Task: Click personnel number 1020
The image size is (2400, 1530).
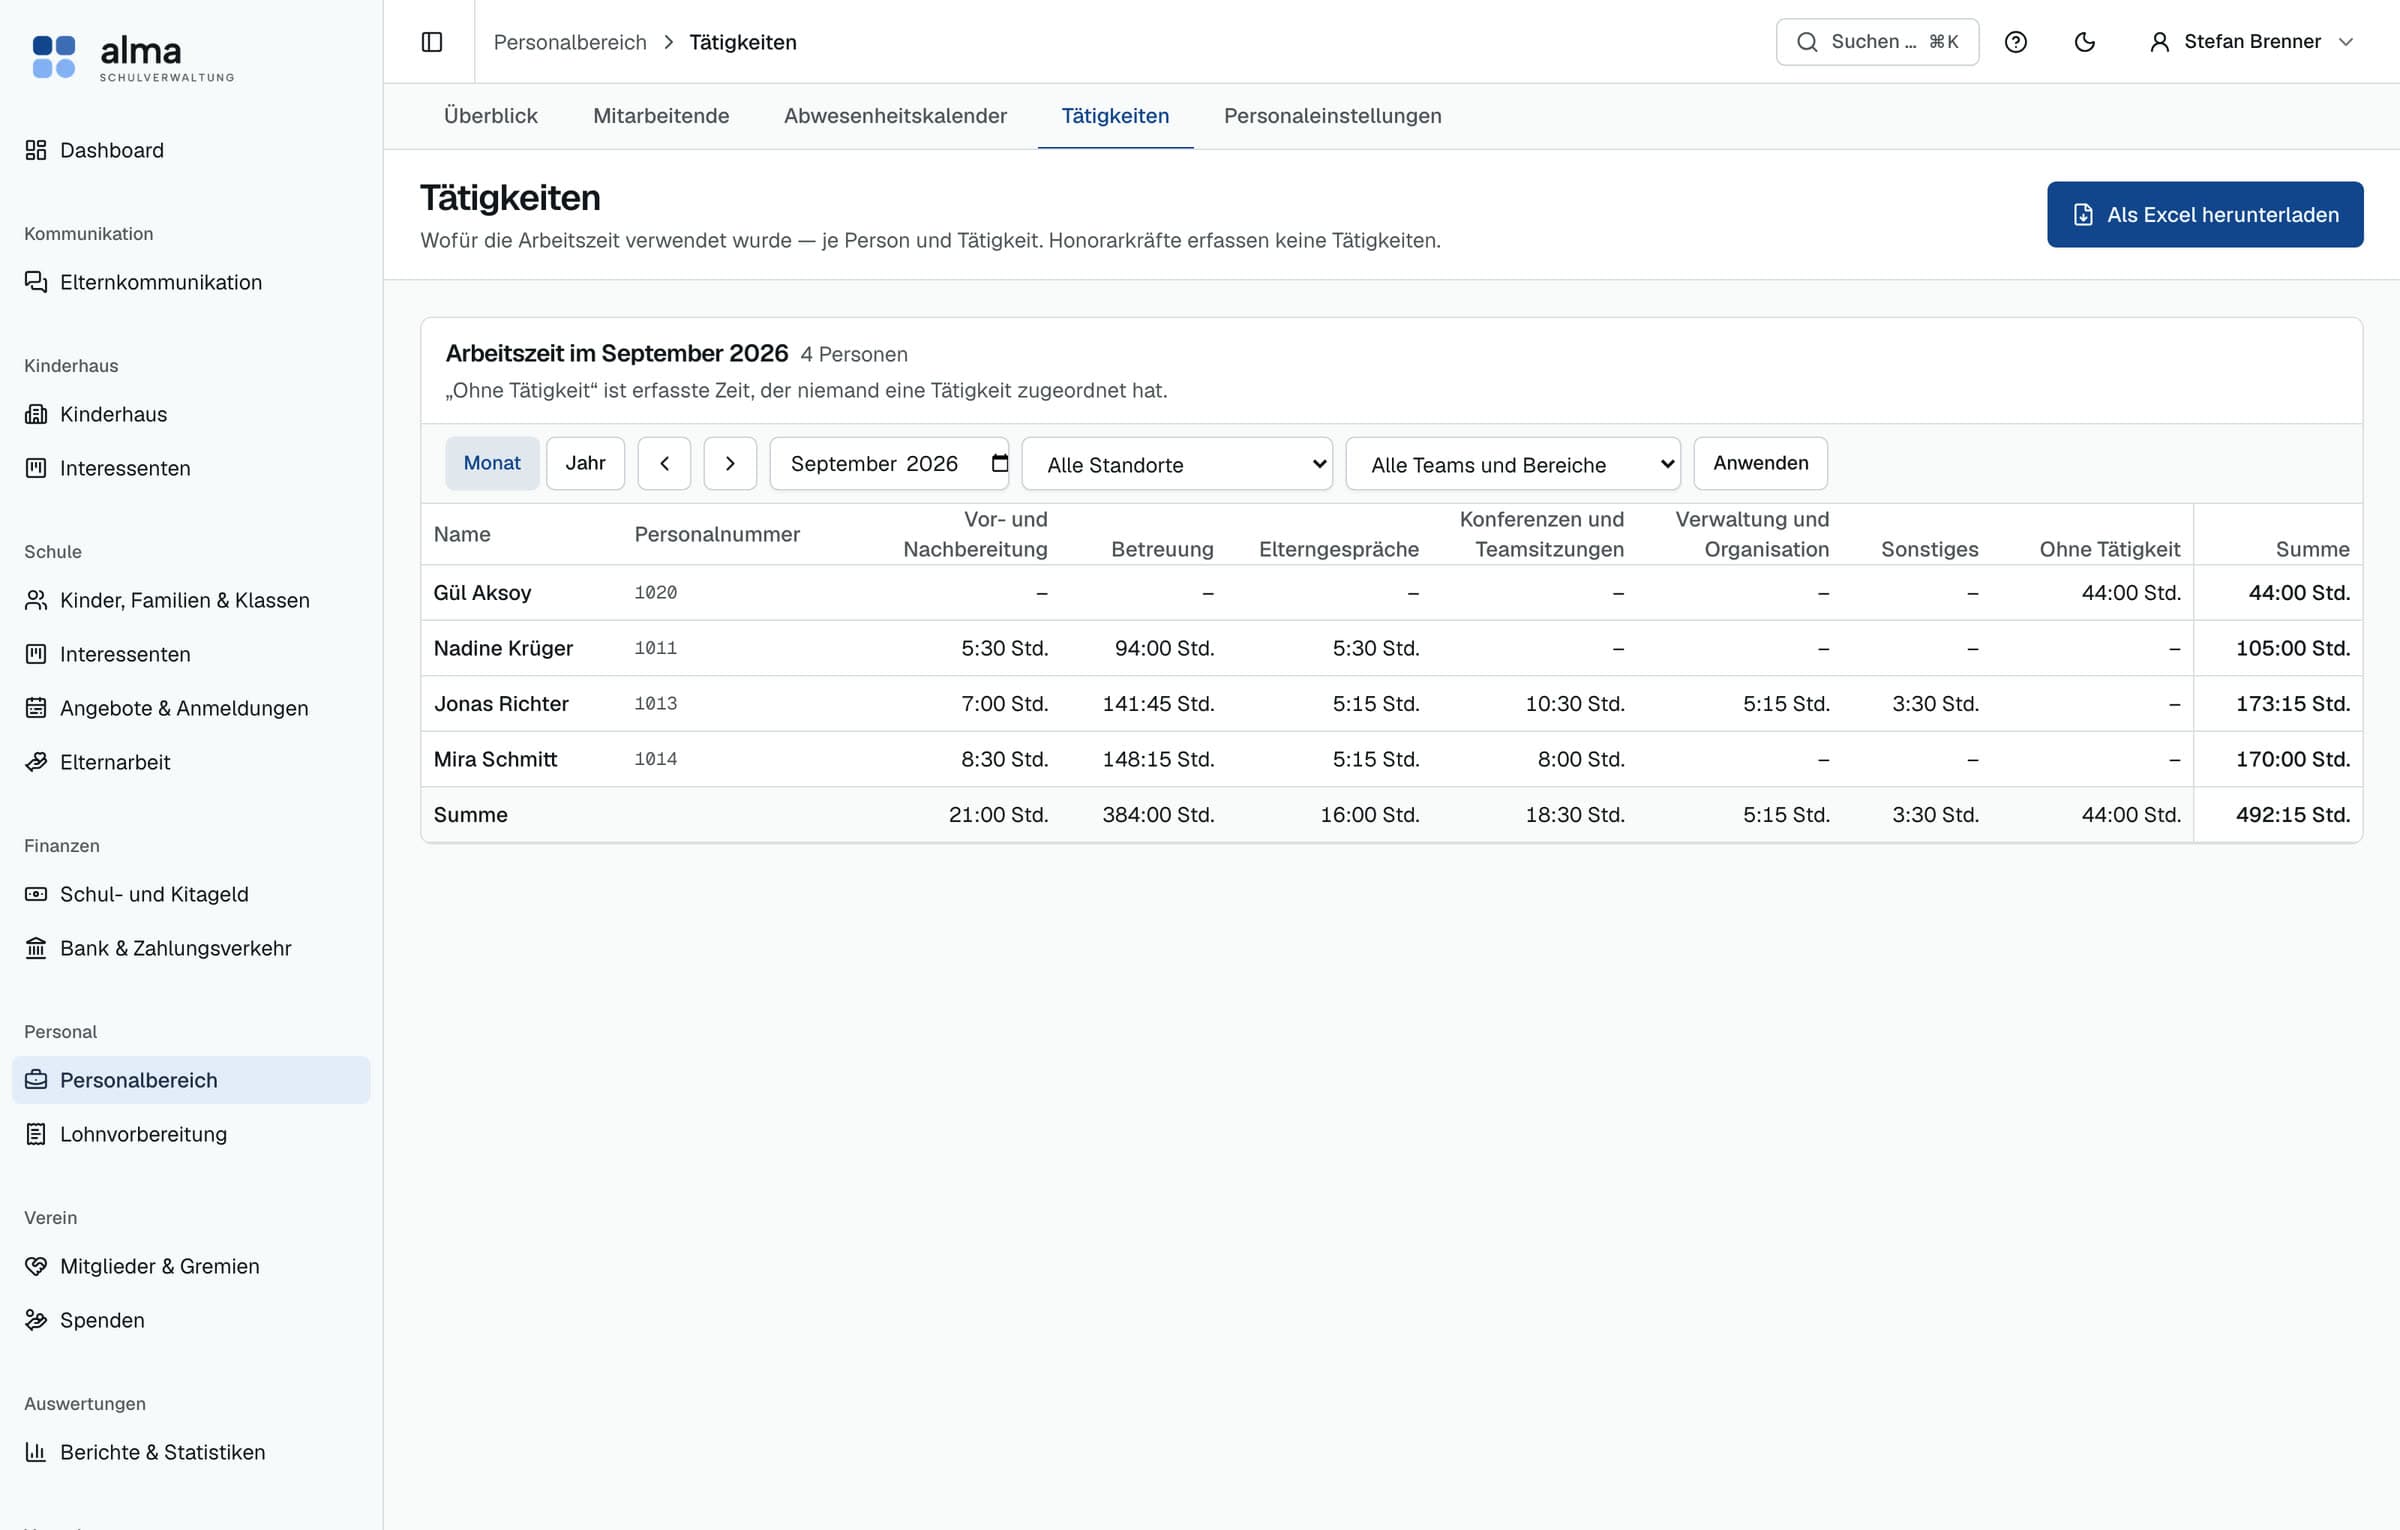Action: point(656,593)
